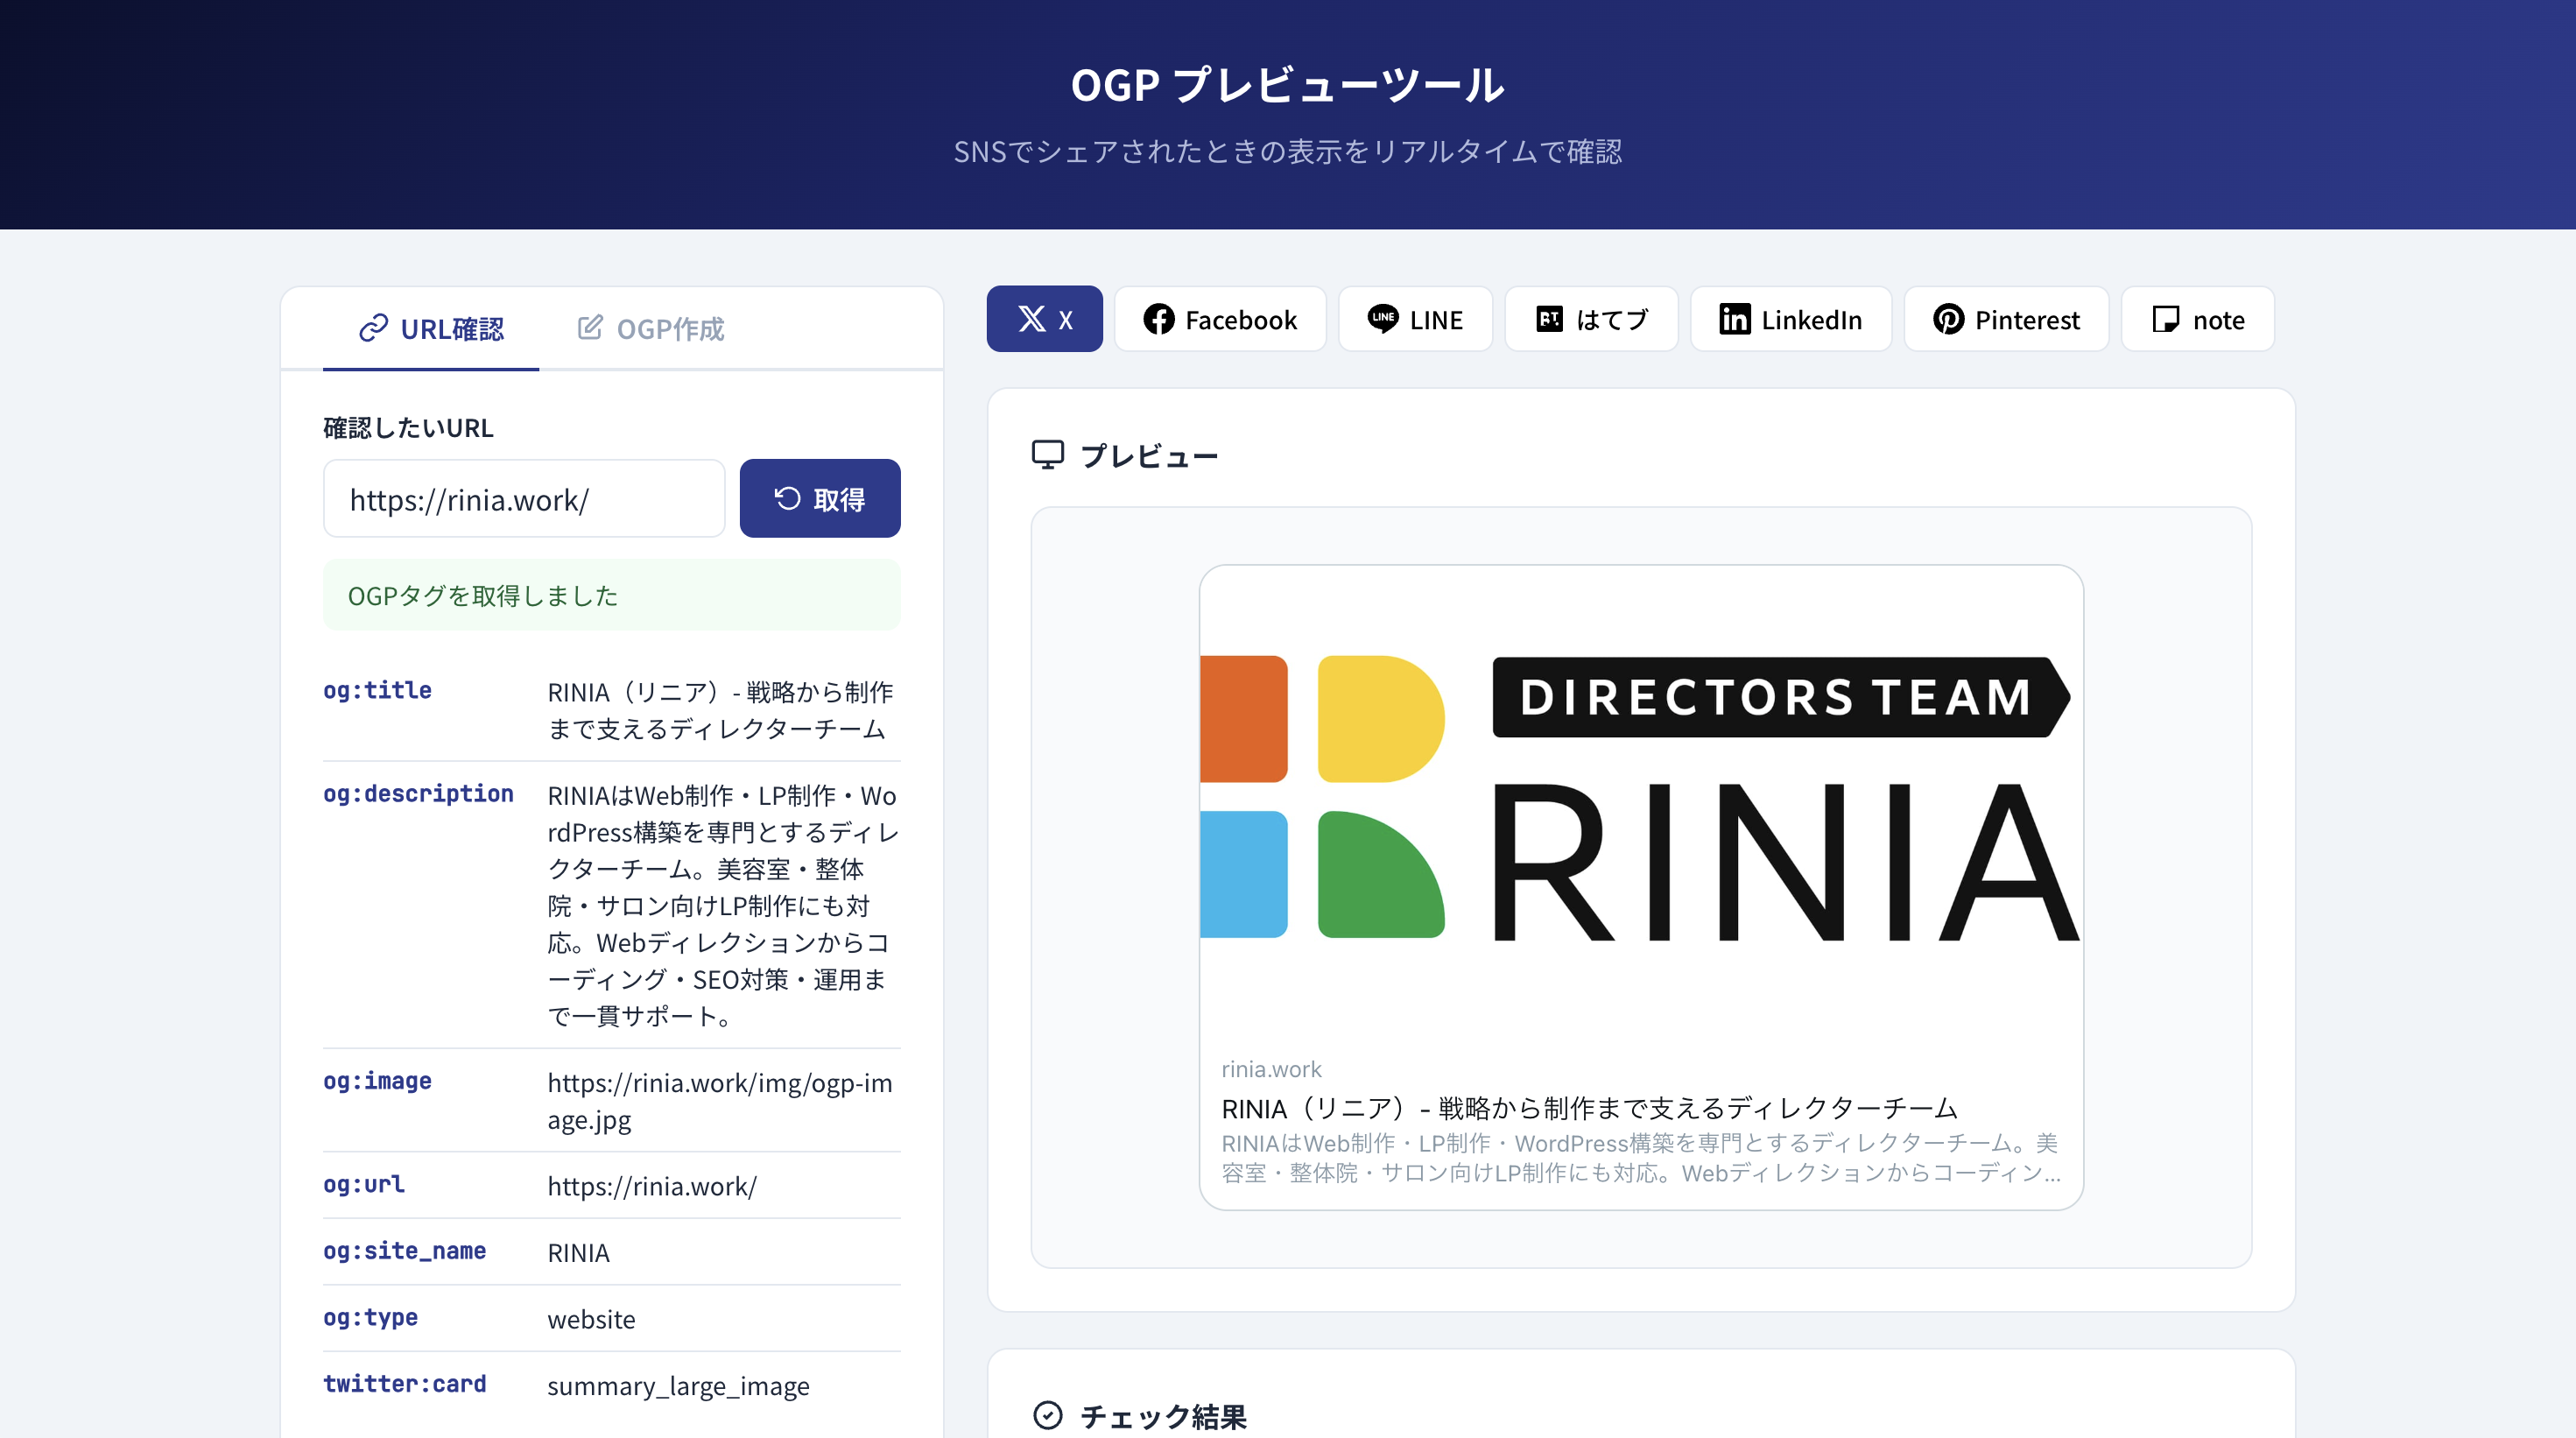Click the og:title label

point(377,690)
